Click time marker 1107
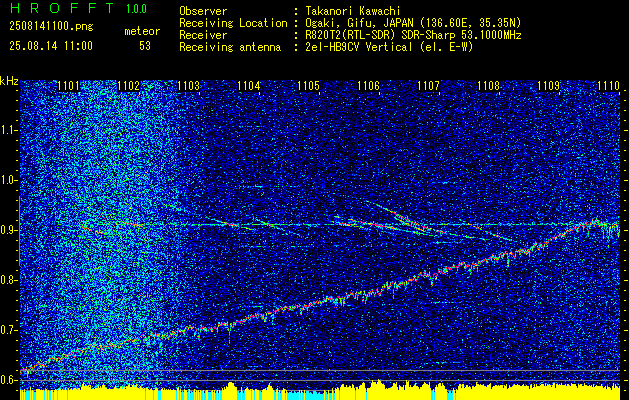This screenshot has width=629, height=400. pyautogui.click(x=428, y=86)
